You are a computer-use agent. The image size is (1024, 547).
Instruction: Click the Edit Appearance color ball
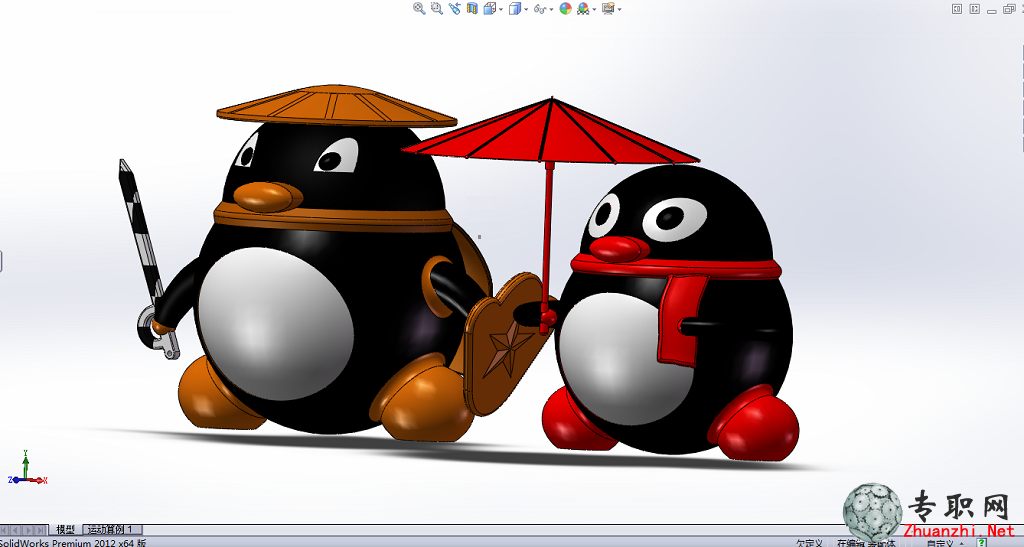tap(566, 8)
